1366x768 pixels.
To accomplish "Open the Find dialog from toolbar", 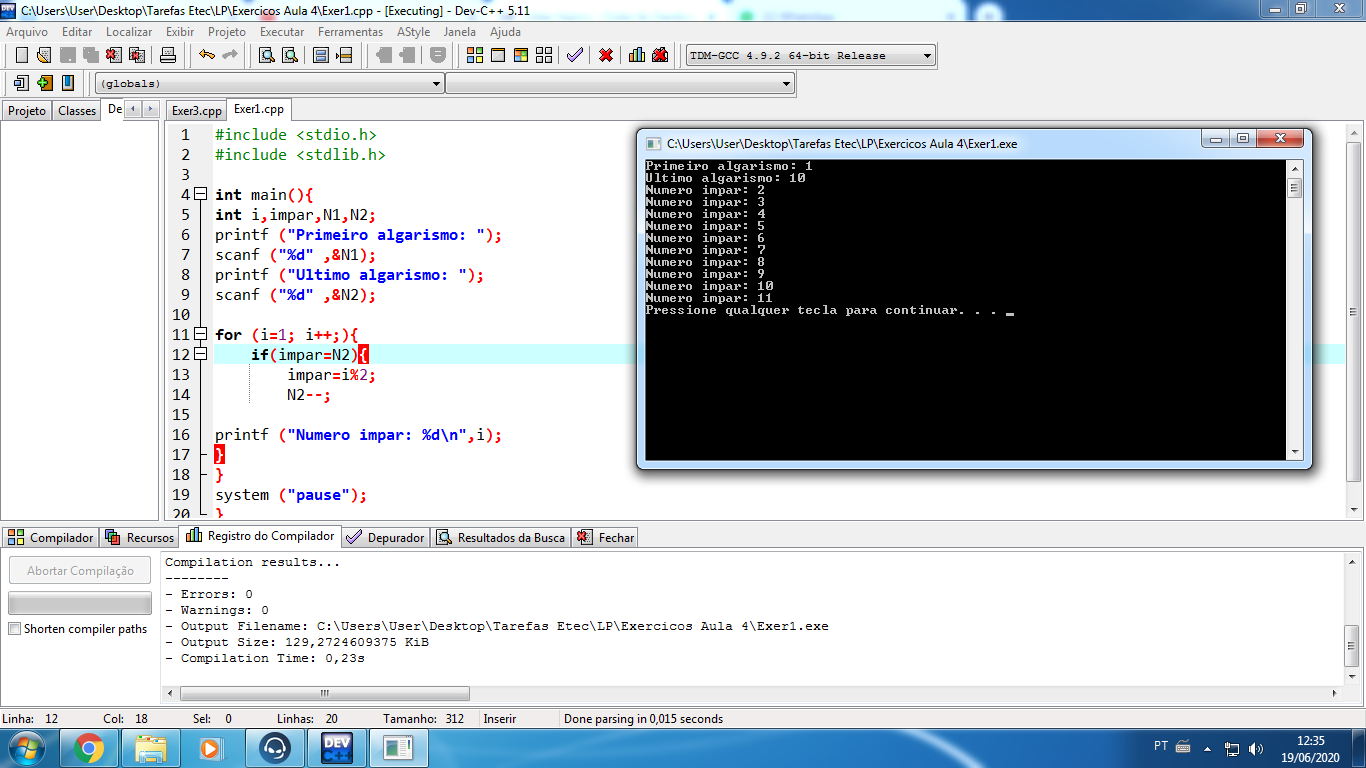I will tap(267, 55).
